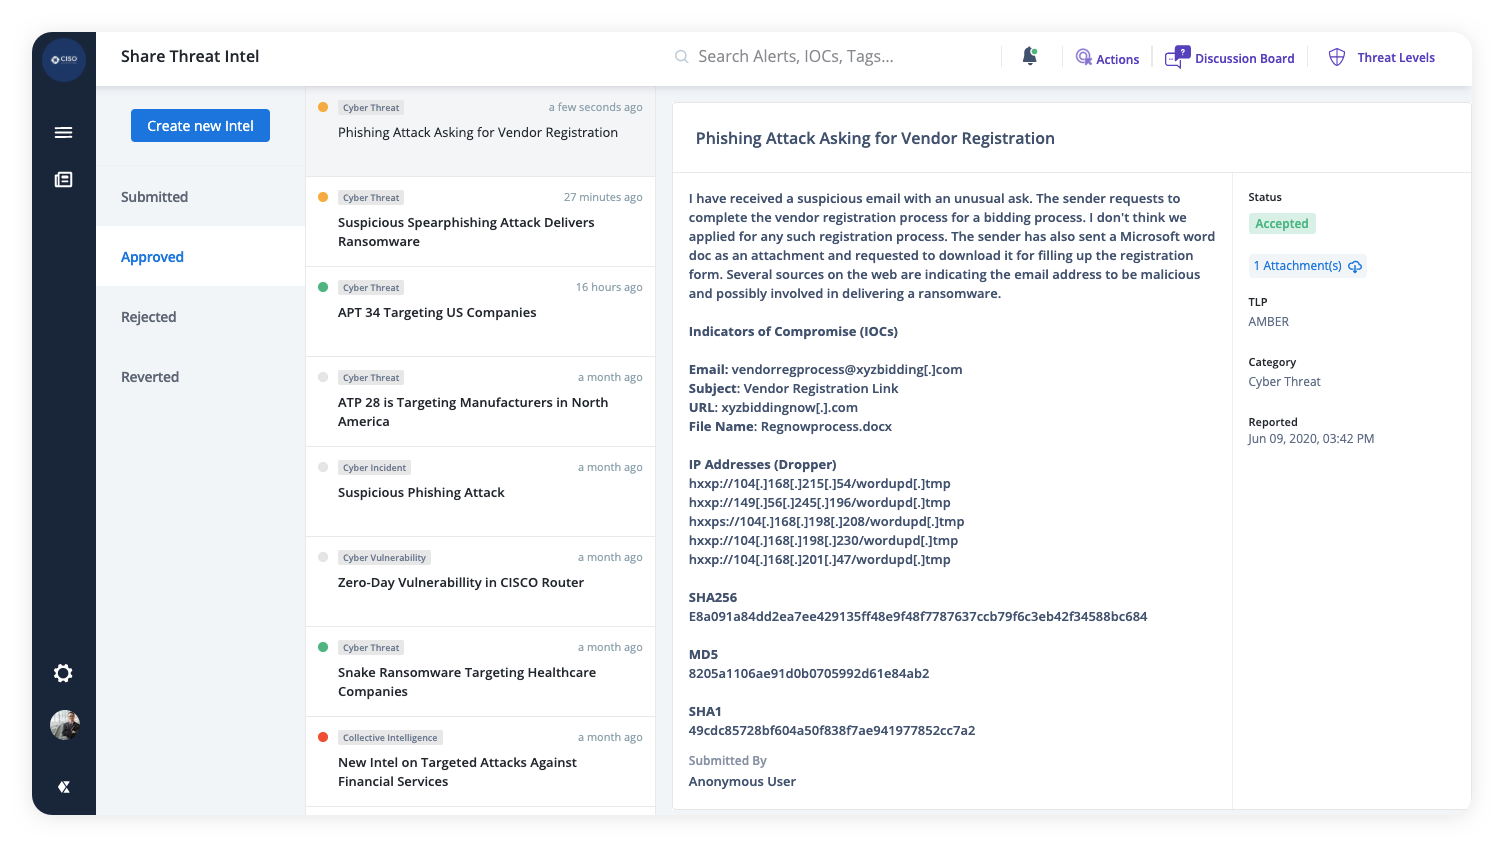Click the red dot on New Intel item
Image resolution: width=1504 pixels, height=847 pixels.
pos(323,737)
